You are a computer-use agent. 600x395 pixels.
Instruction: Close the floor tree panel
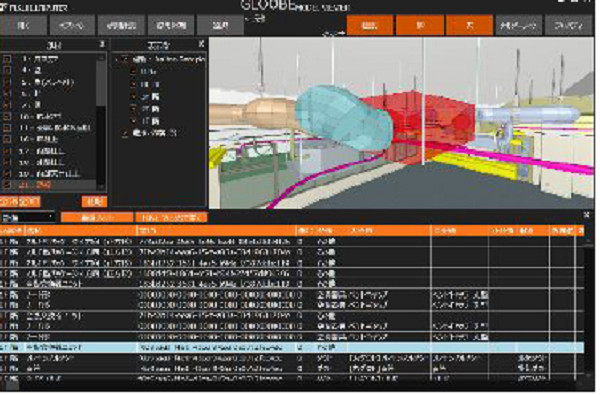[x=202, y=44]
